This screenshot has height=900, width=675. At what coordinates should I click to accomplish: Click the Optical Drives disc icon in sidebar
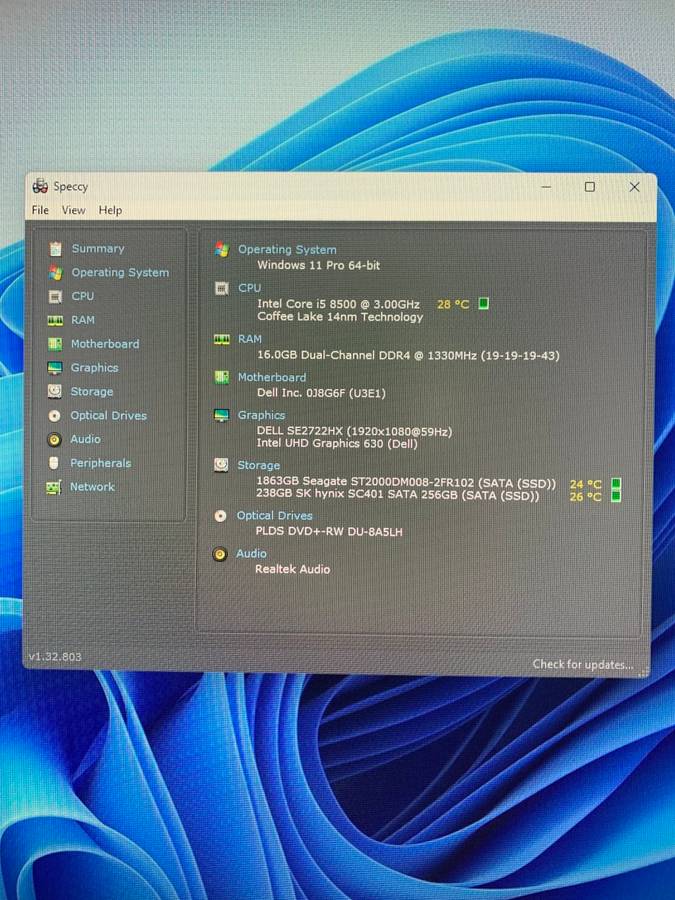[x=55, y=416]
